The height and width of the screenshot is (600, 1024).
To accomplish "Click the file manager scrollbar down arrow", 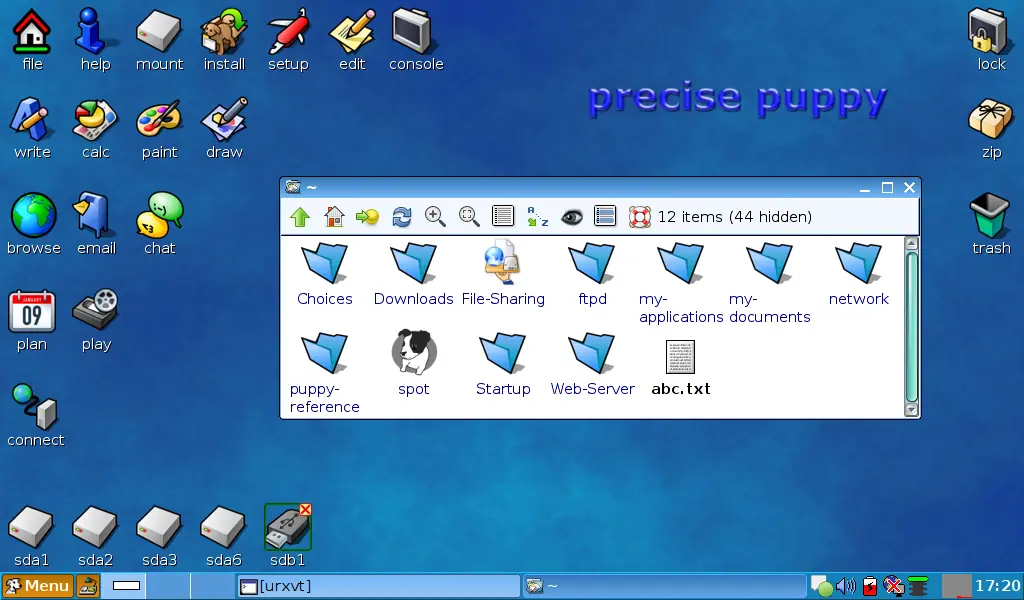I will click(x=912, y=410).
